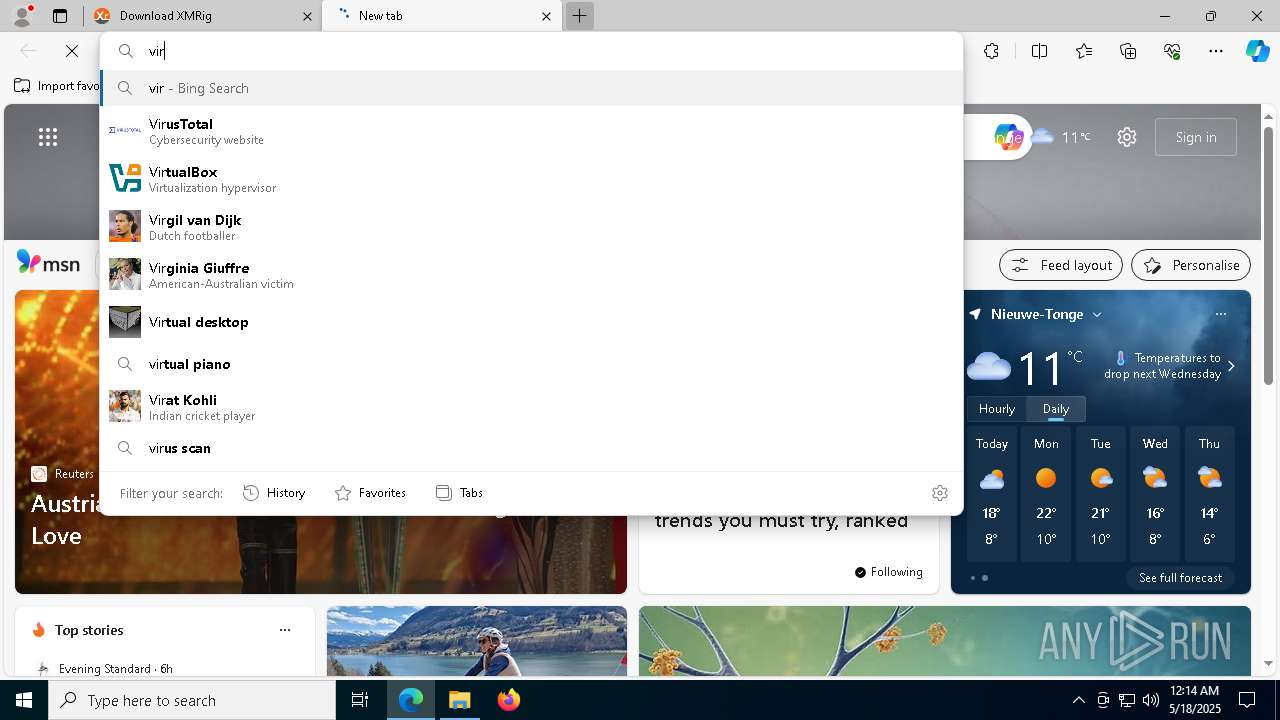The width and height of the screenshot is (1280, 720).
Task: Open the new tab page settings gear
Action: 1127,137
